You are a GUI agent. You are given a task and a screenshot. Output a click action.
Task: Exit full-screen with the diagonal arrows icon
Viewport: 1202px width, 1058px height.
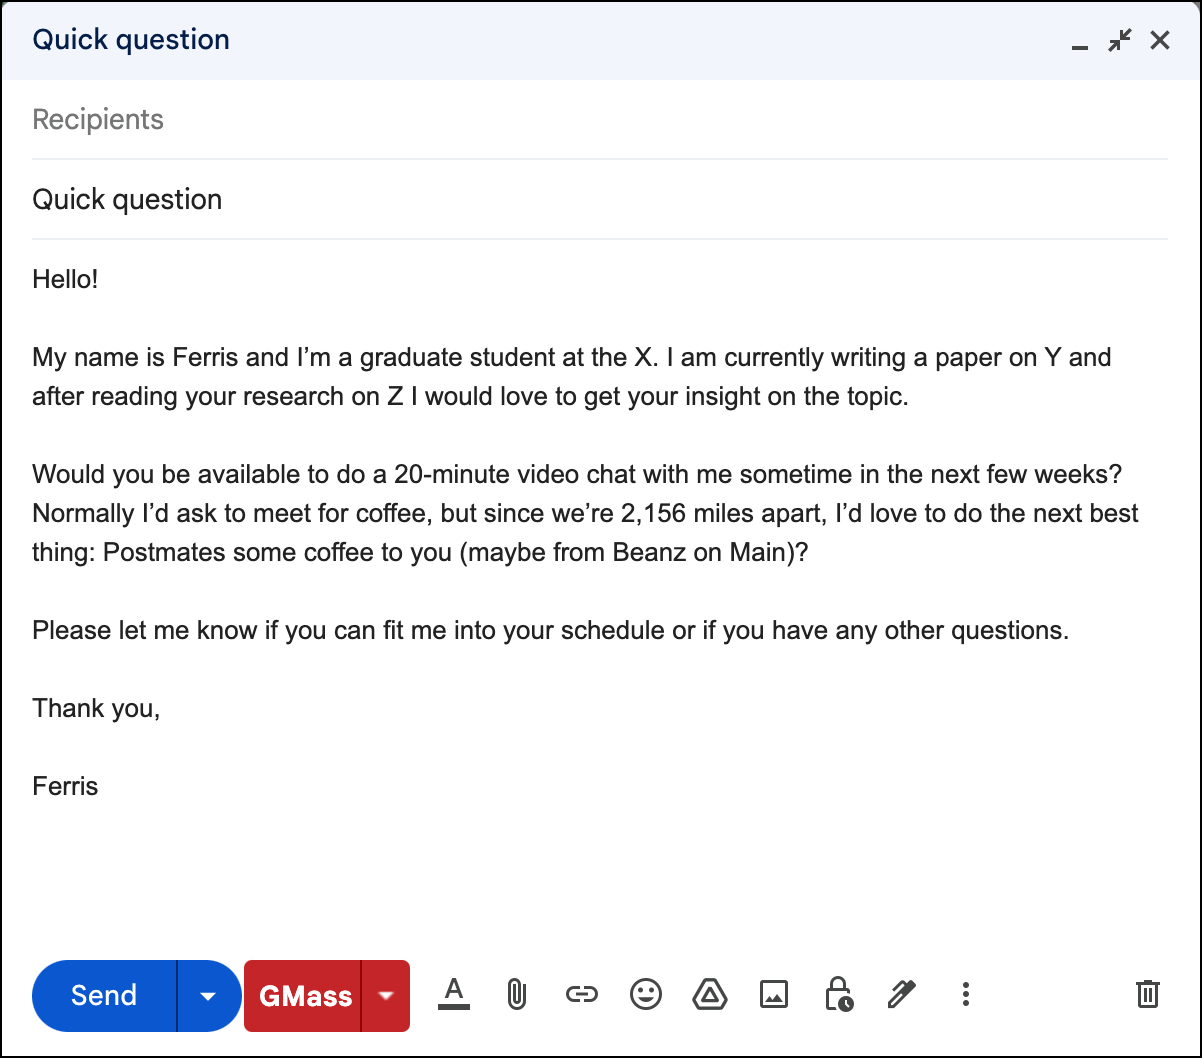(x=1120, y=40)
